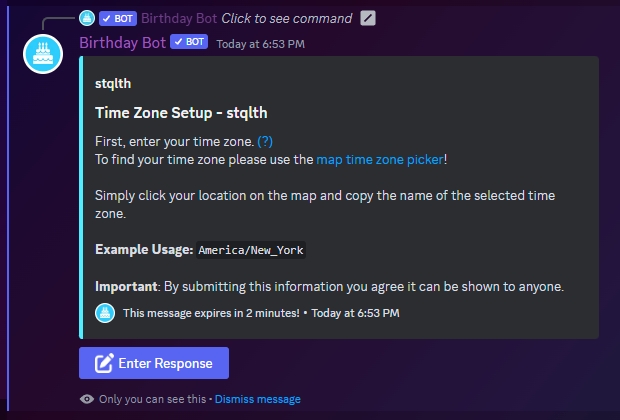The image size is (620, 420).
Task: Click the BOT badge in the reply line
Action: (119, 18)
